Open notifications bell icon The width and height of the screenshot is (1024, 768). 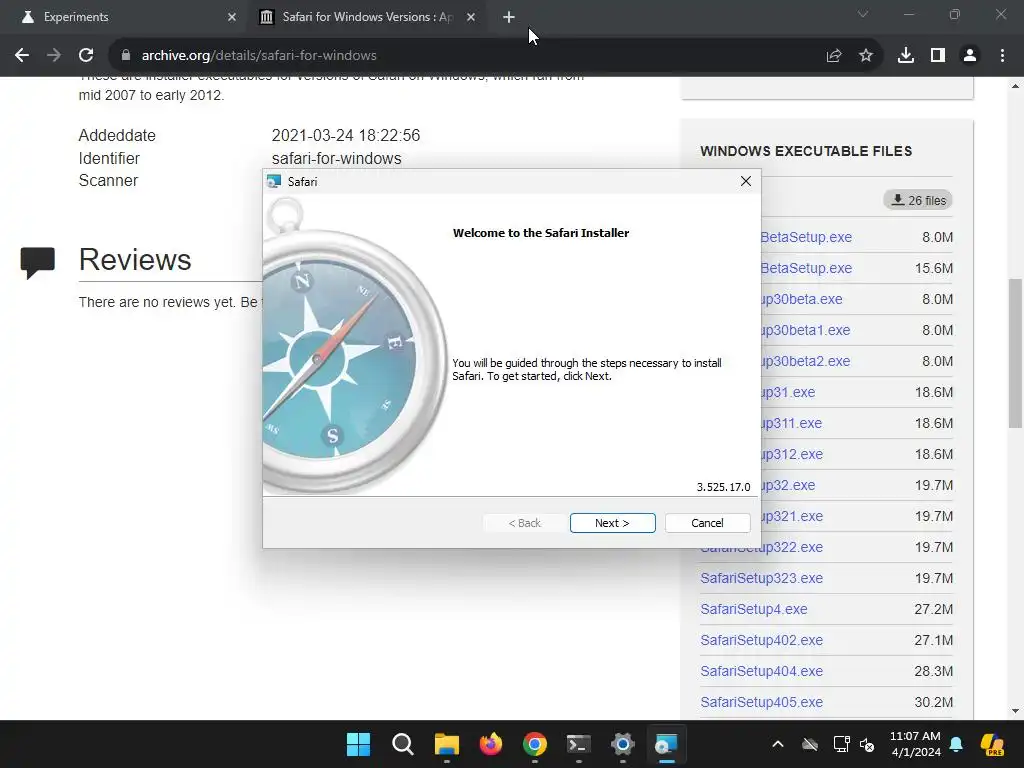pyautogui.click(x=956, y=744)
